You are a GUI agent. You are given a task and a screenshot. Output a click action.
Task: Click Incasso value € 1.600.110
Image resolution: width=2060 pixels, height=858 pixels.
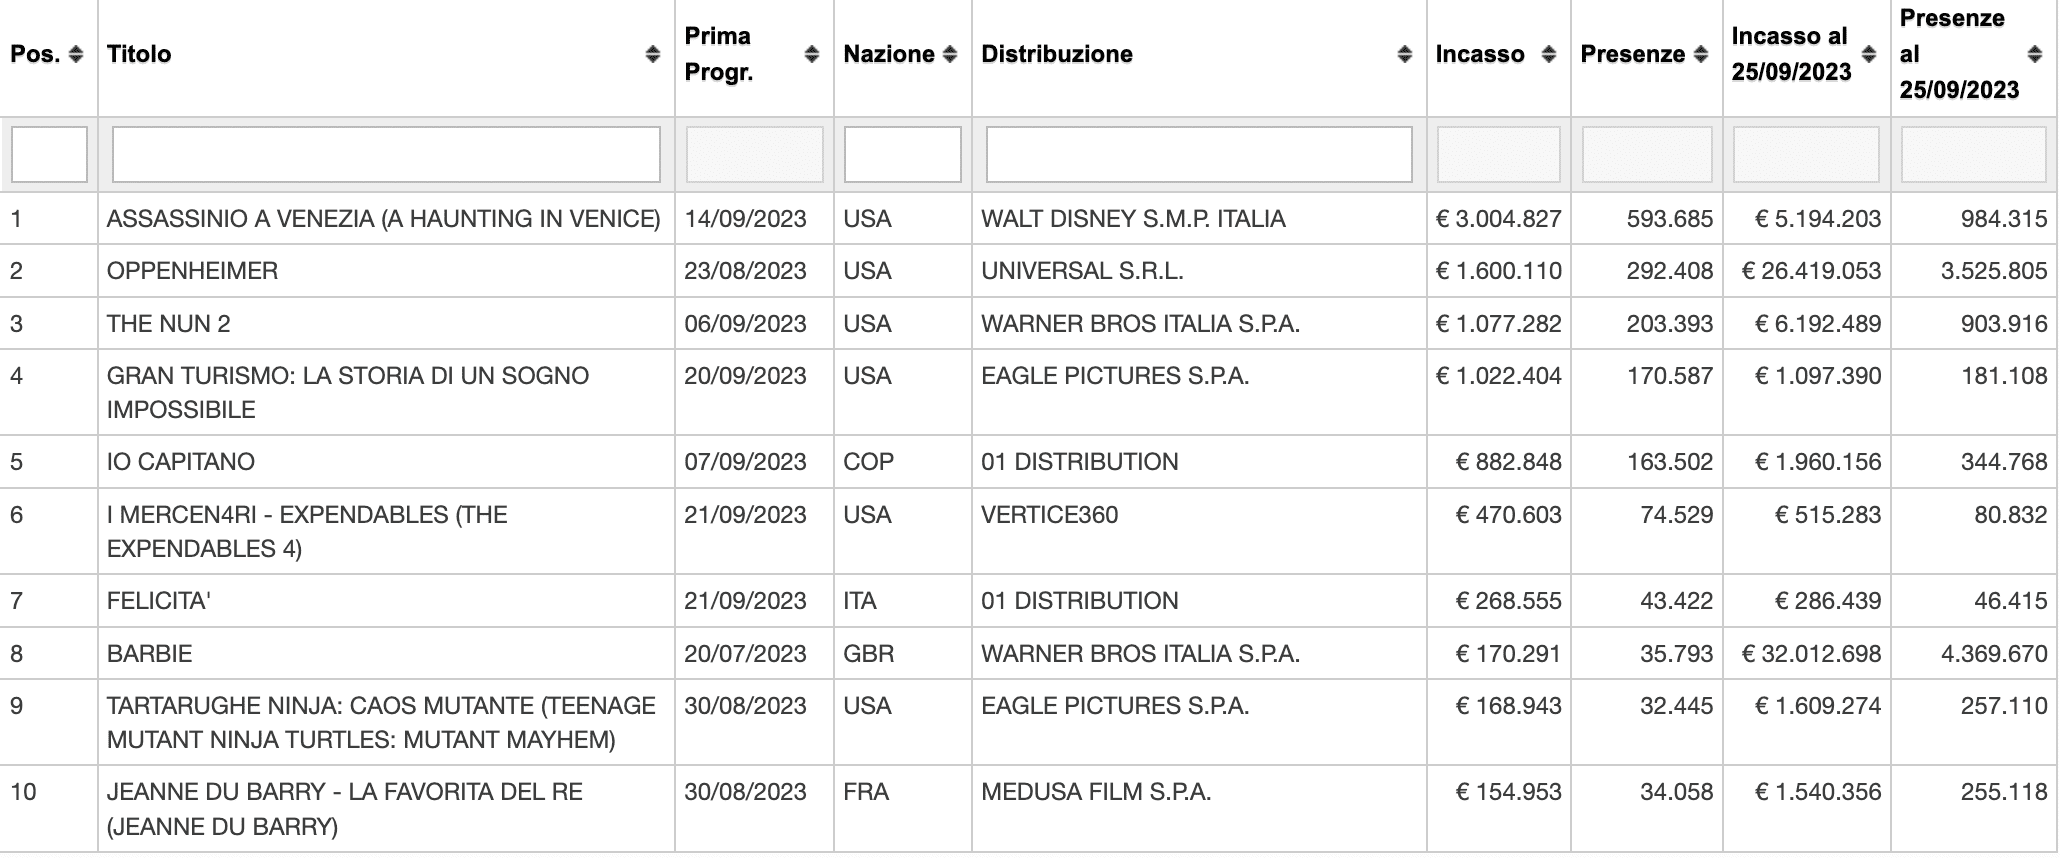1498,271
